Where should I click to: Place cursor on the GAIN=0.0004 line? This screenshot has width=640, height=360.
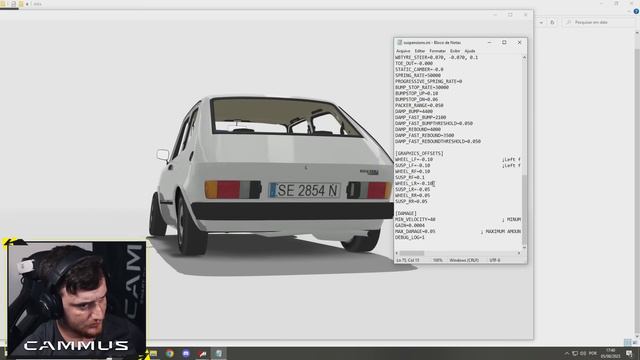coord(410,225)
